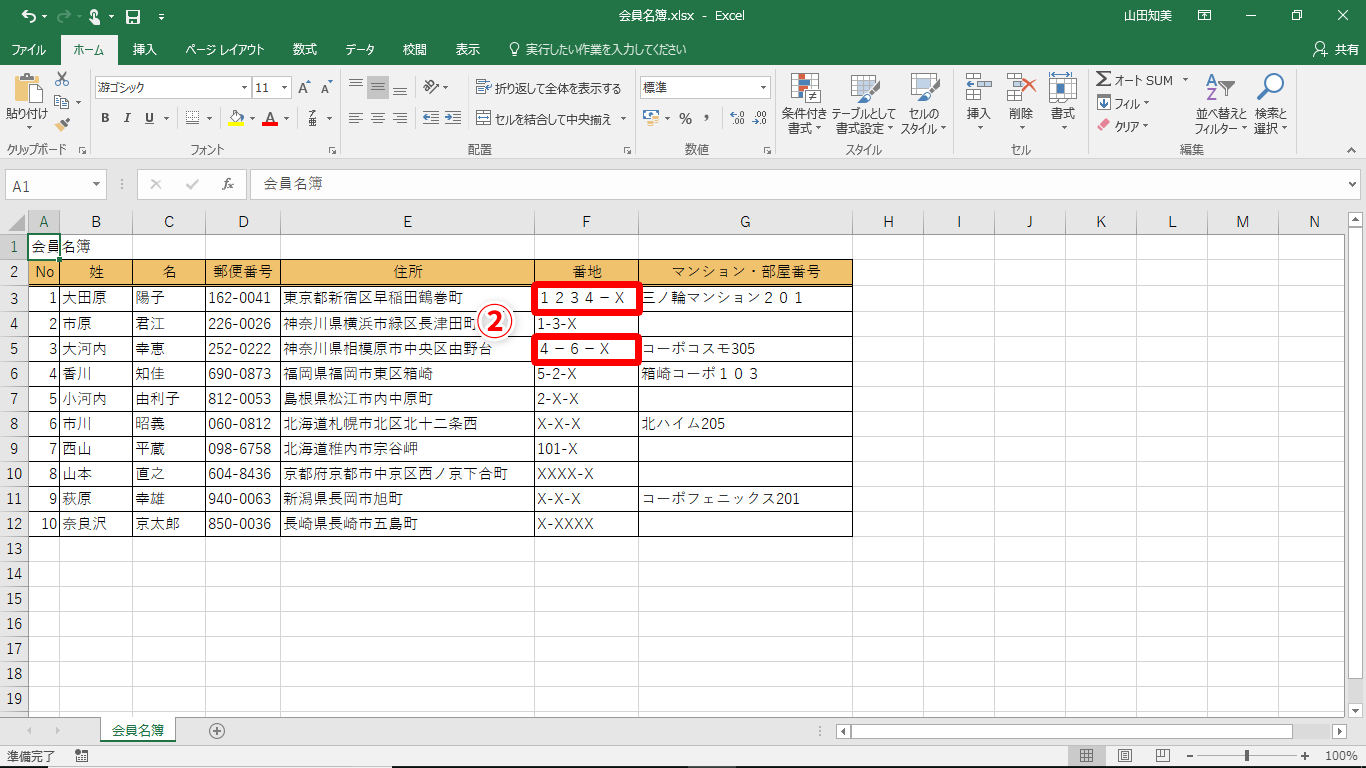Image resolution: width=1366 pixels, height=768 pixels.
Task: Add a new sheet with the plus button
Action: [217, 731]
